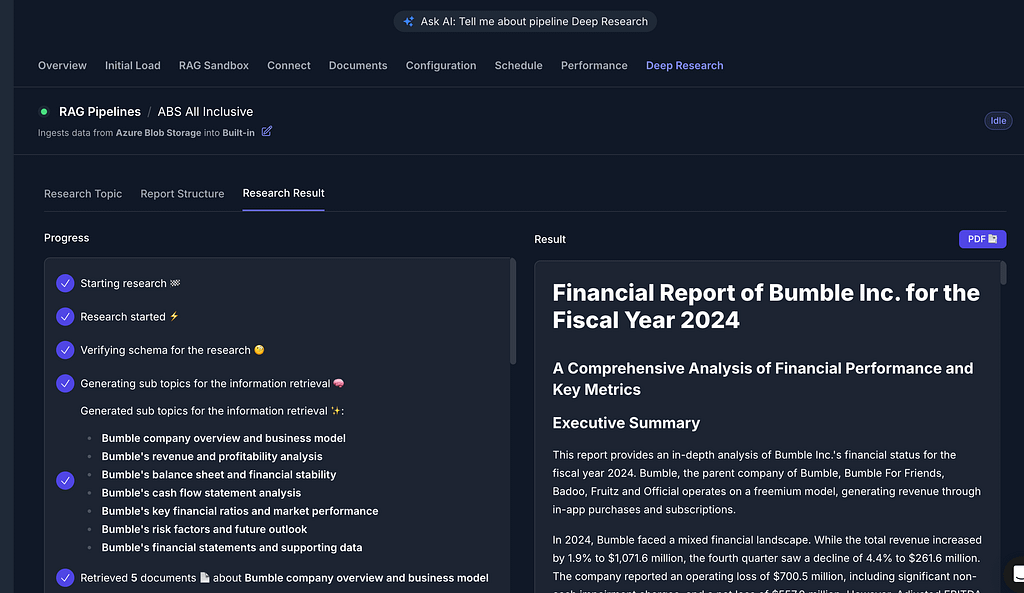This screenshot has width=1024, height=593.
Task: Click the Verifying schema for the research step
Action: (x=172, y=350)
